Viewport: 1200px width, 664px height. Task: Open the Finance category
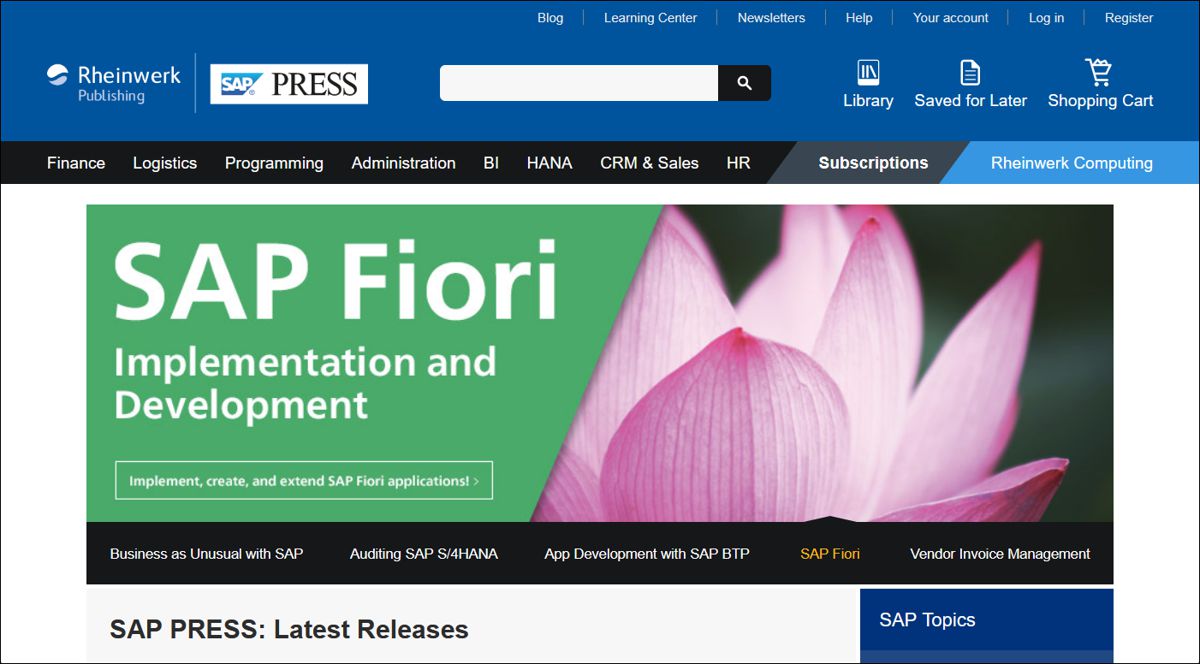click(75, 162)
